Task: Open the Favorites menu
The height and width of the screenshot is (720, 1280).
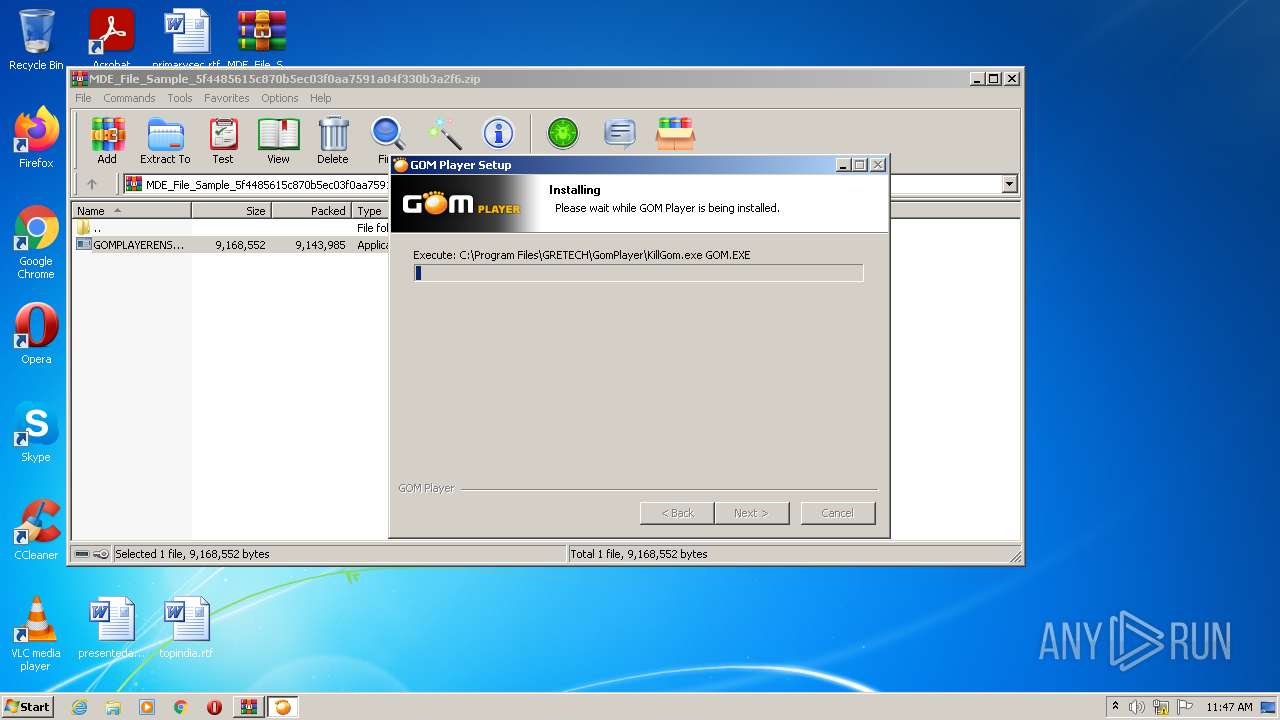Action: 227,98
